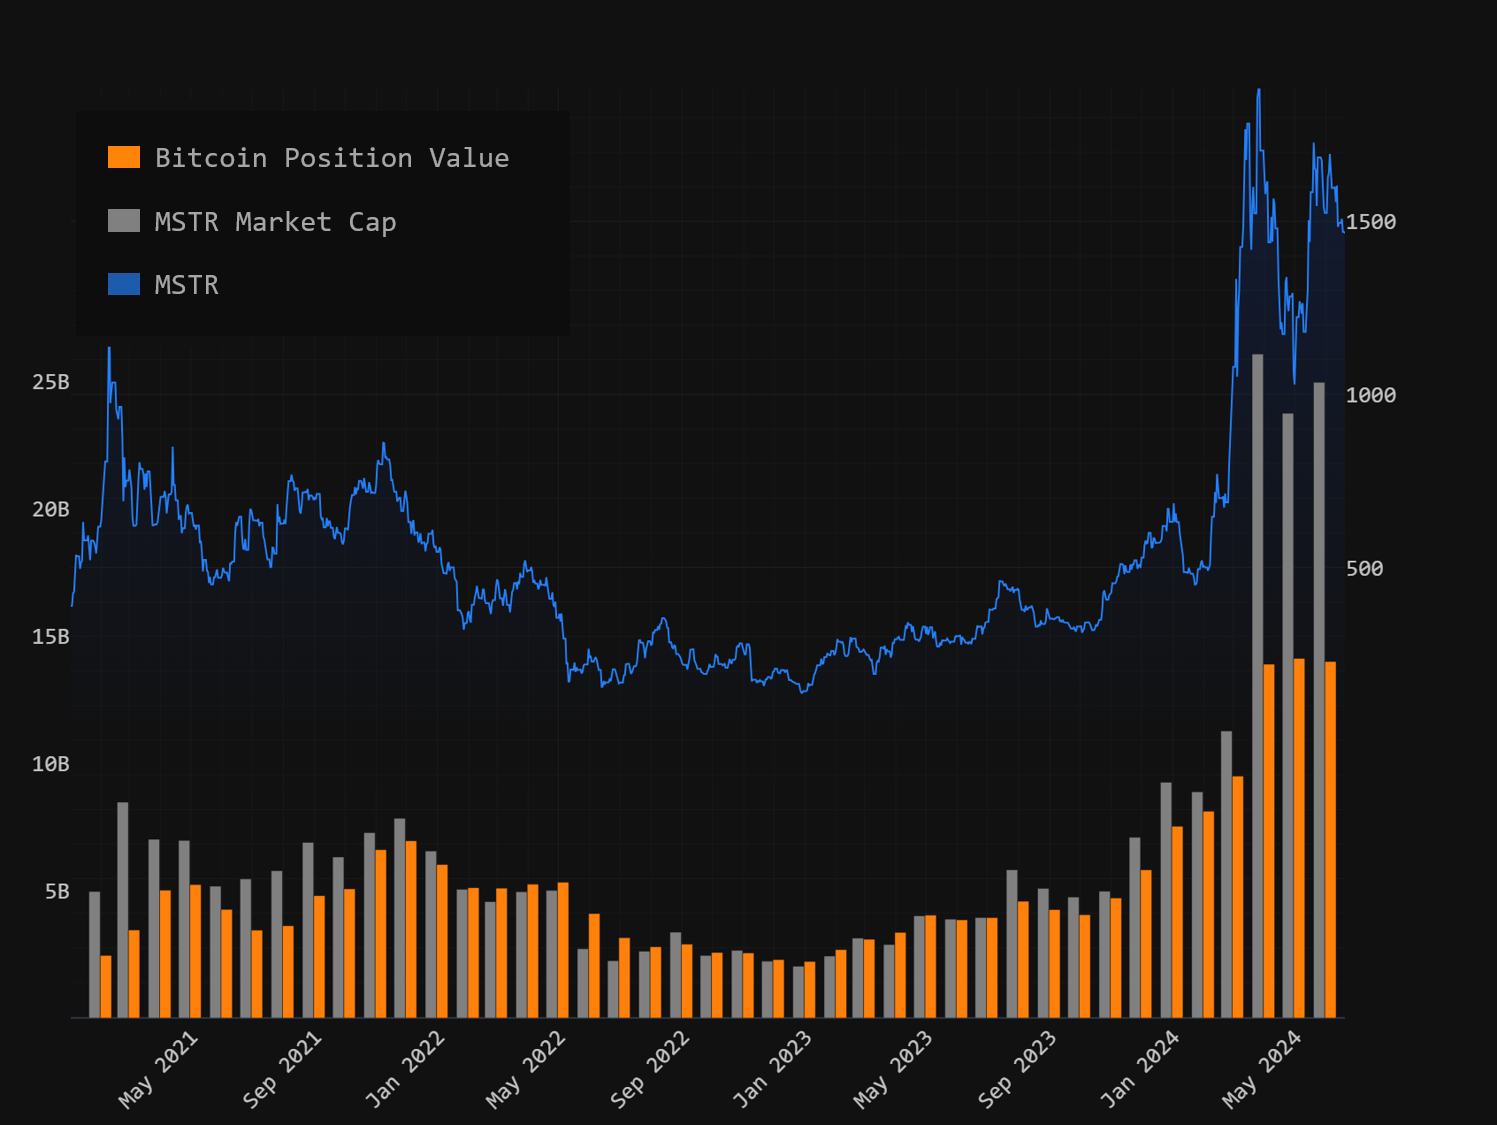
Task: Click the May 2023 x-axis label
Action: pos(893,1069)
